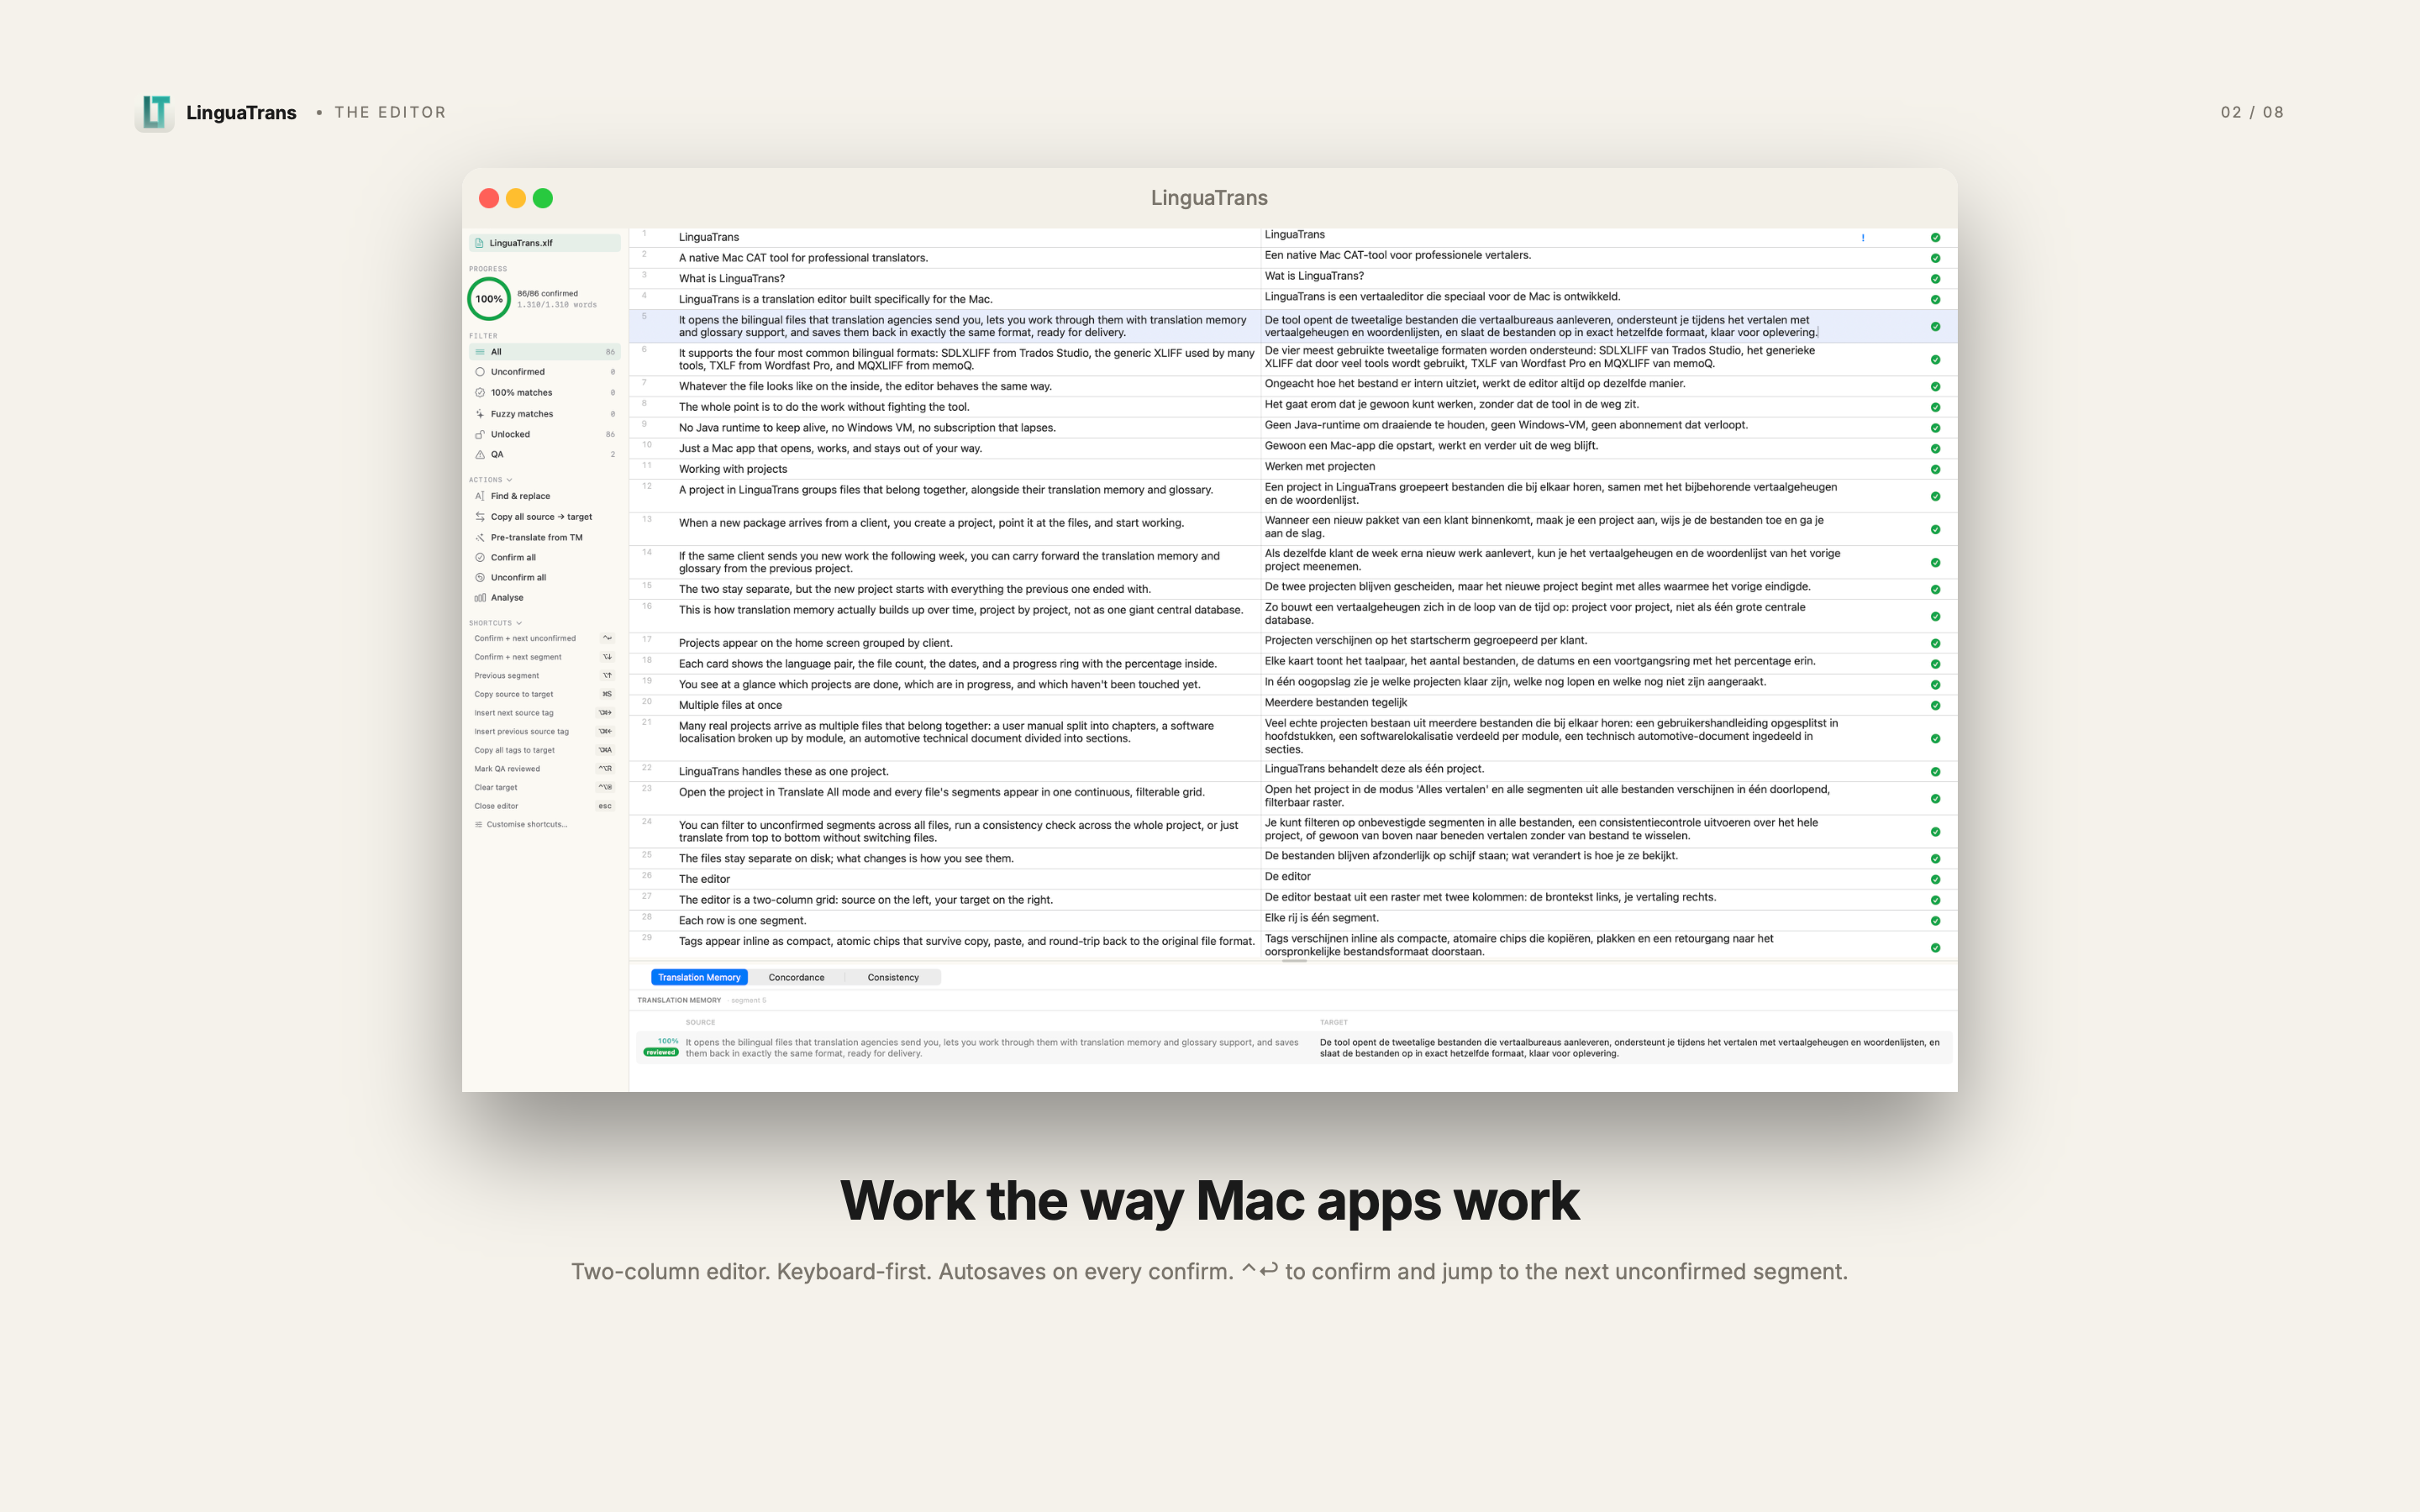Click the Unlocked padlock icon
The height and width of the screenshot is (1512, 2420).
480,434
